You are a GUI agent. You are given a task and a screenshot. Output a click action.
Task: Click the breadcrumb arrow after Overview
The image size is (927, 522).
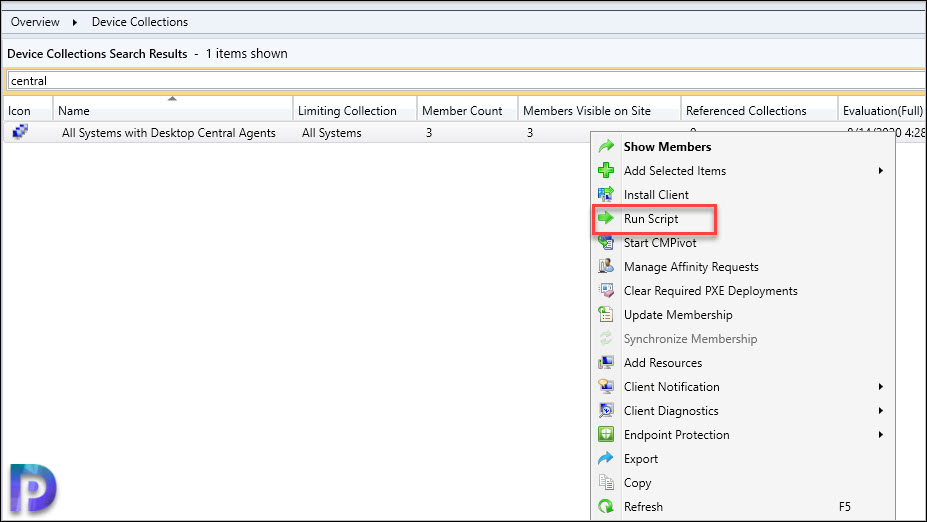[x=74, y=22]
